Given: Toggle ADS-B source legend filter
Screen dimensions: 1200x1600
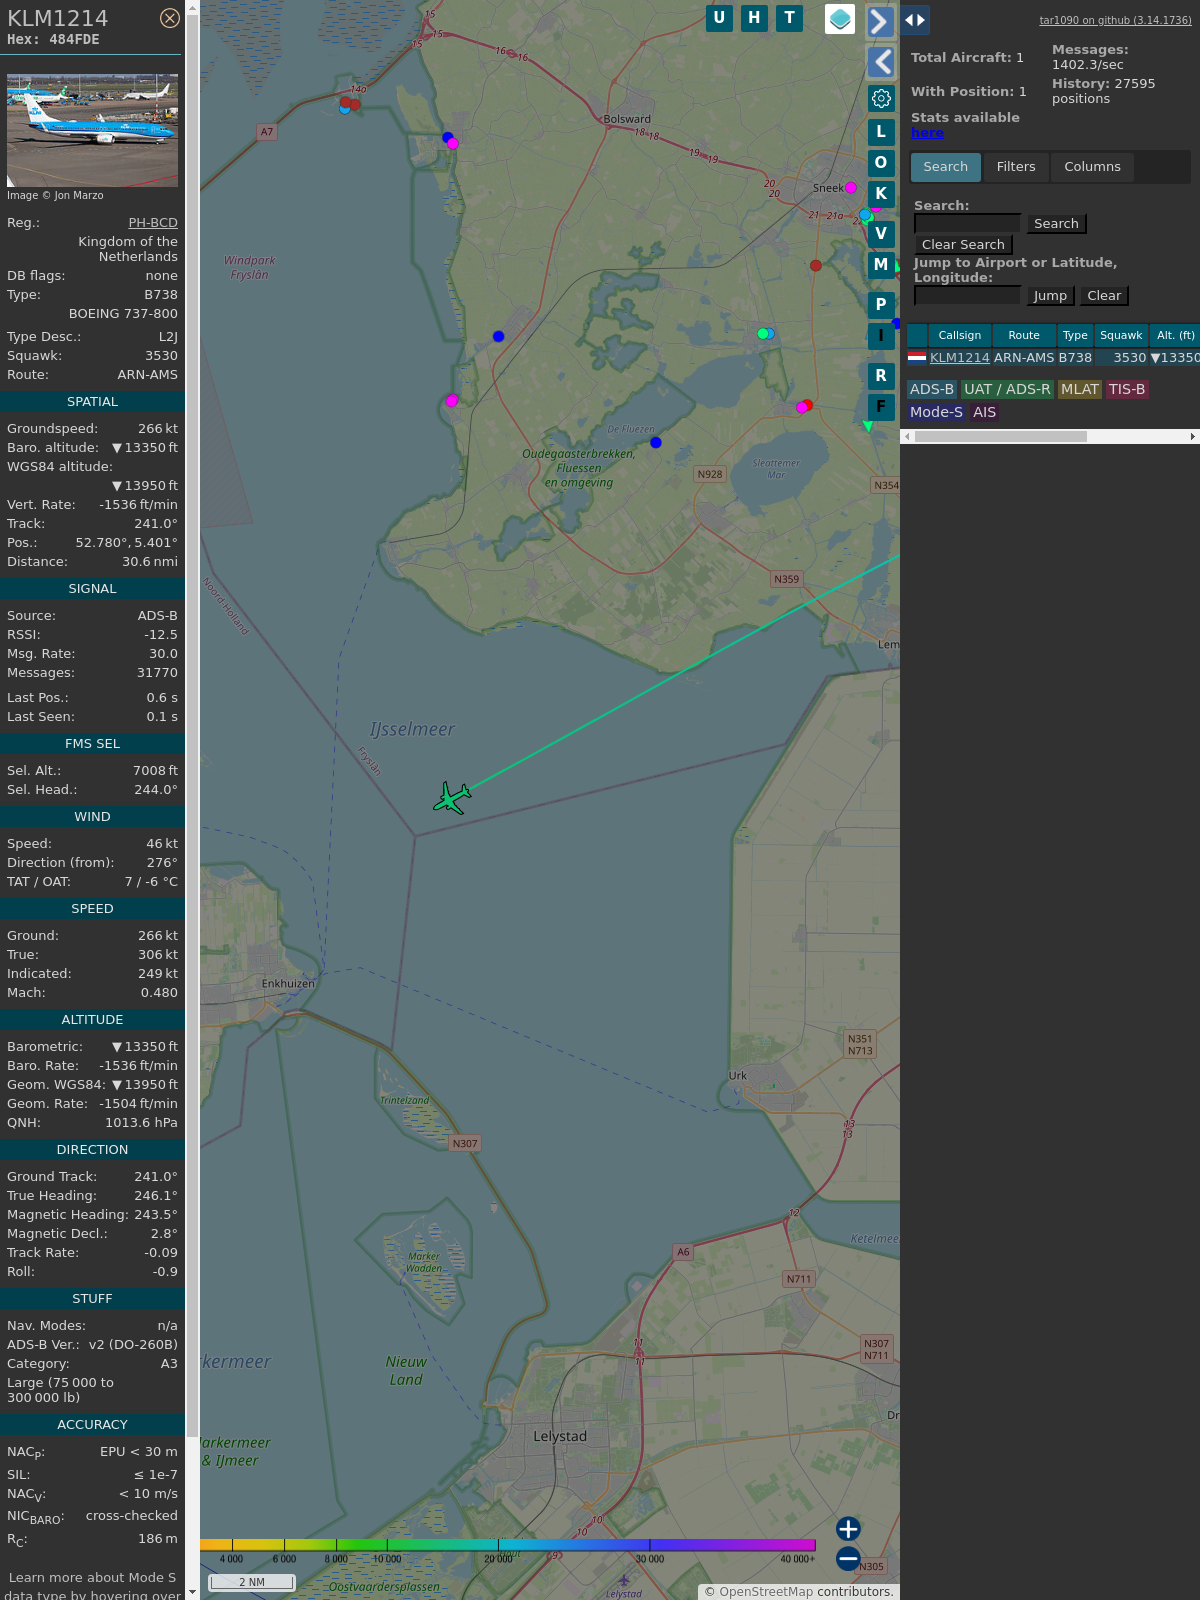Looking at the screenshot, I should [x=932, y=389].
